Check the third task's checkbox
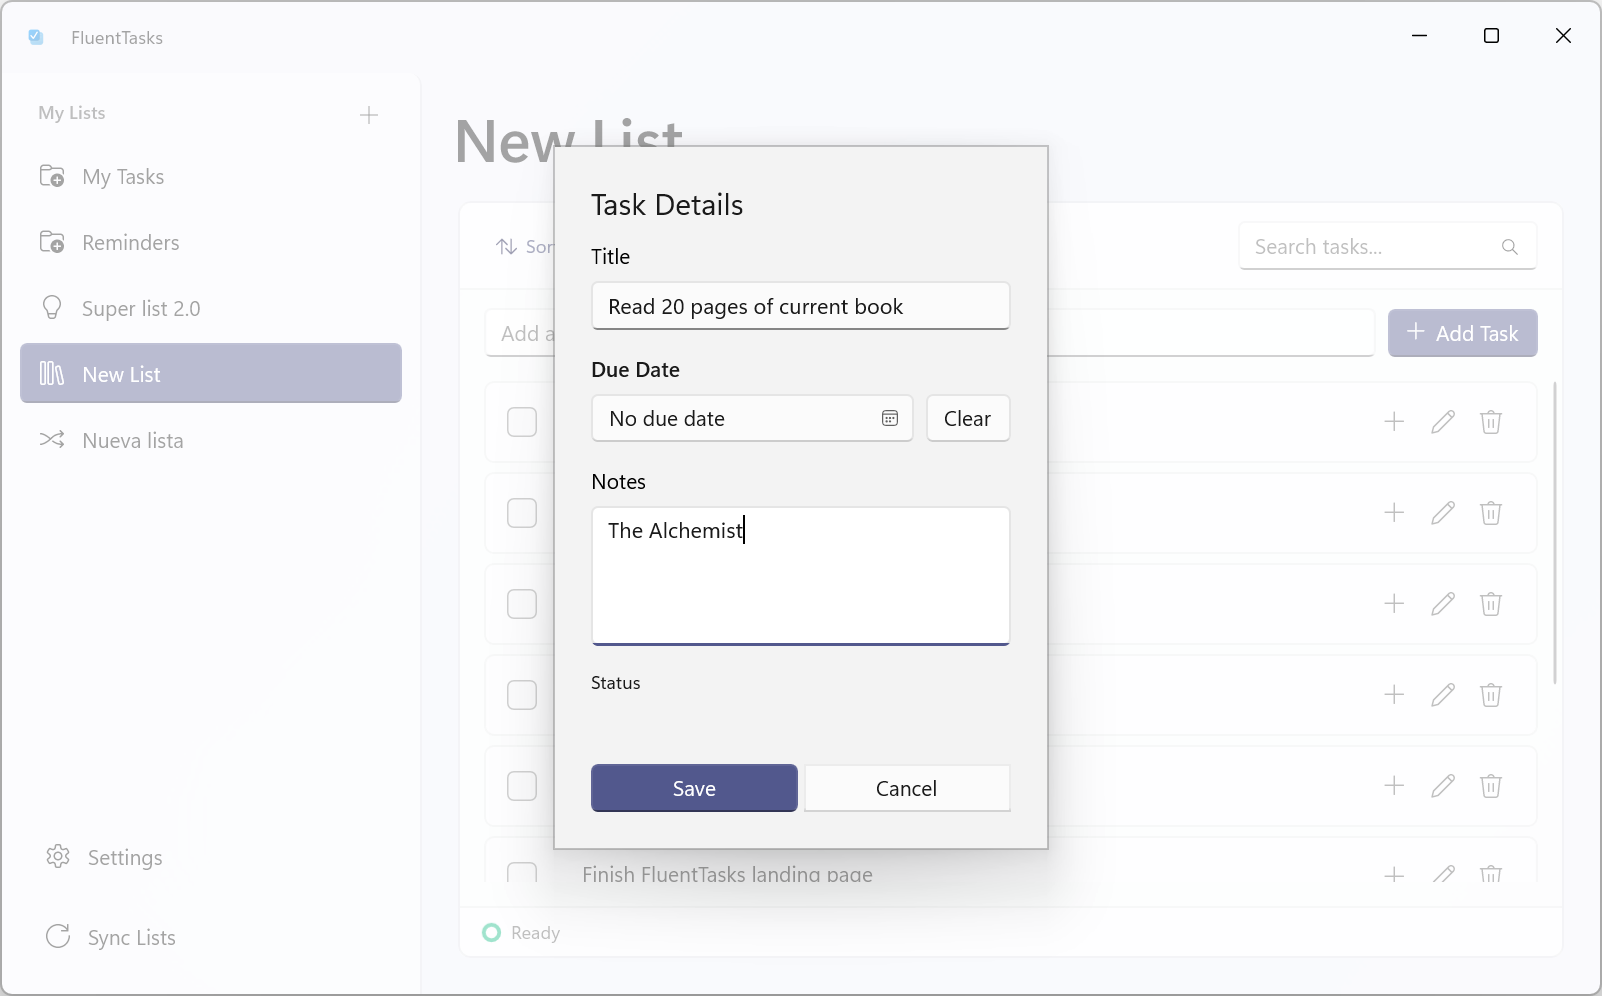The width and height of the screenshot is (1602, 996). [522, 604]
